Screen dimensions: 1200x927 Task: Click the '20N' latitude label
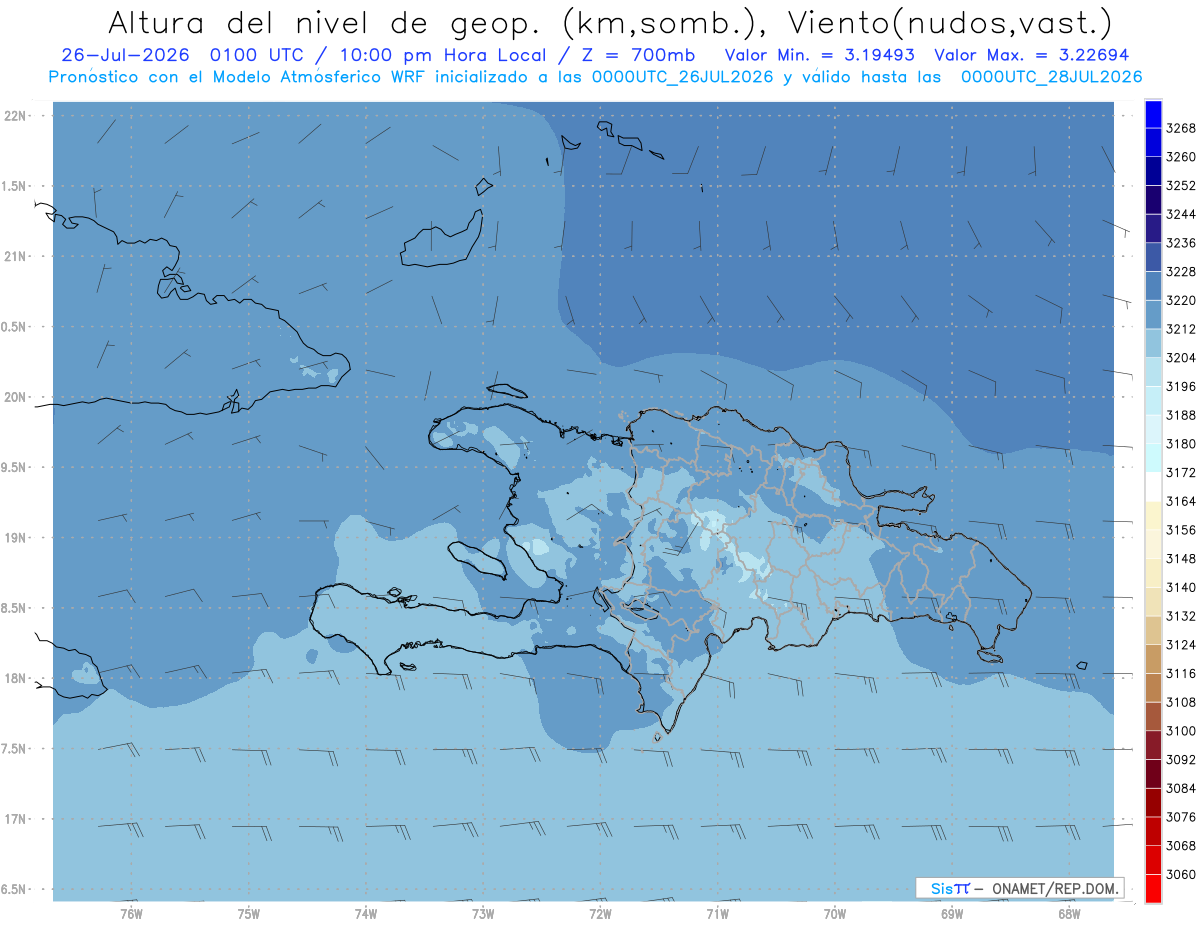16,397
